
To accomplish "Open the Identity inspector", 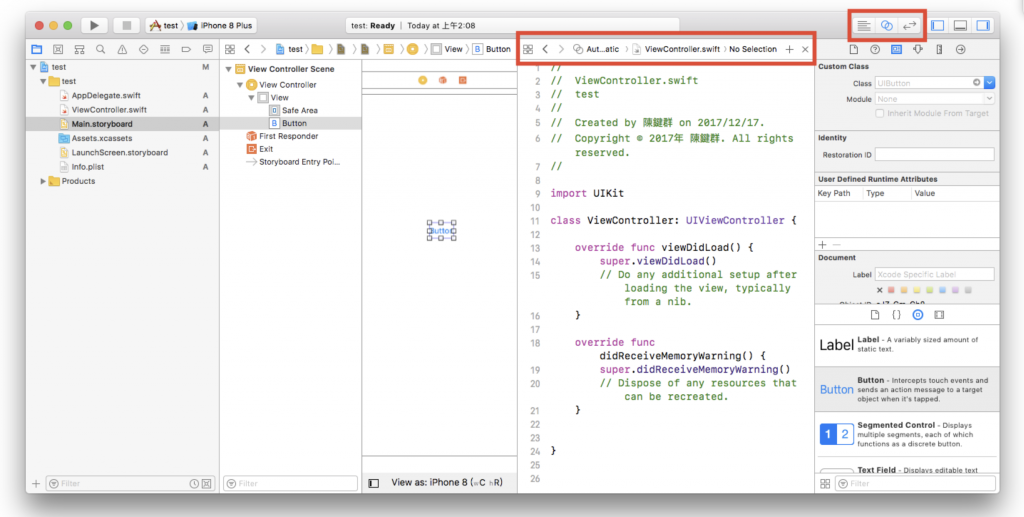I will (x=897, y=49).
